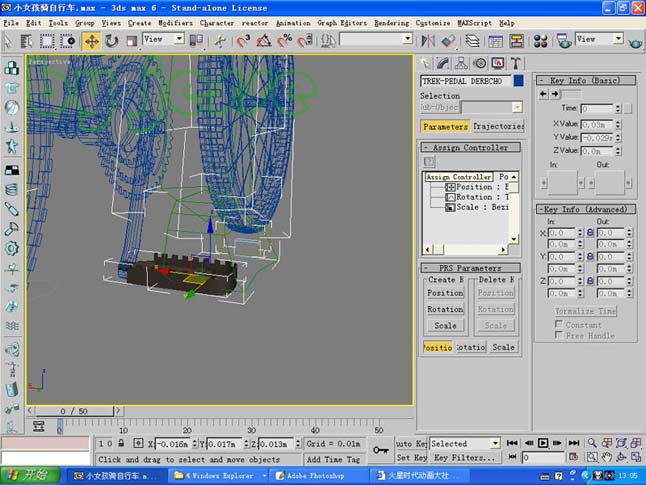The height and width of the screenshot is (485, 646).
Task: Enable the Constant checkbox
Action: coord(559,324)
